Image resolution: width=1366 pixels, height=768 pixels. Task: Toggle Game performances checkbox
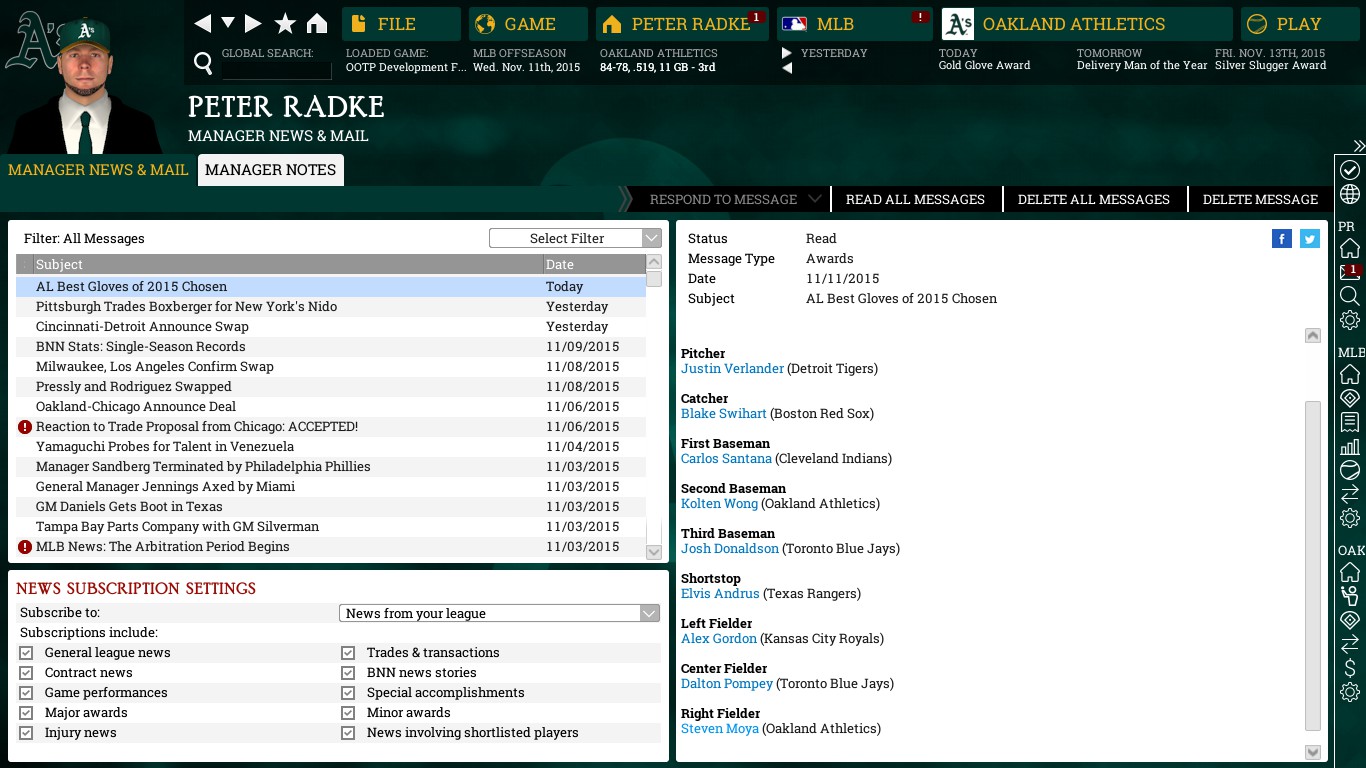coord(27,693)
